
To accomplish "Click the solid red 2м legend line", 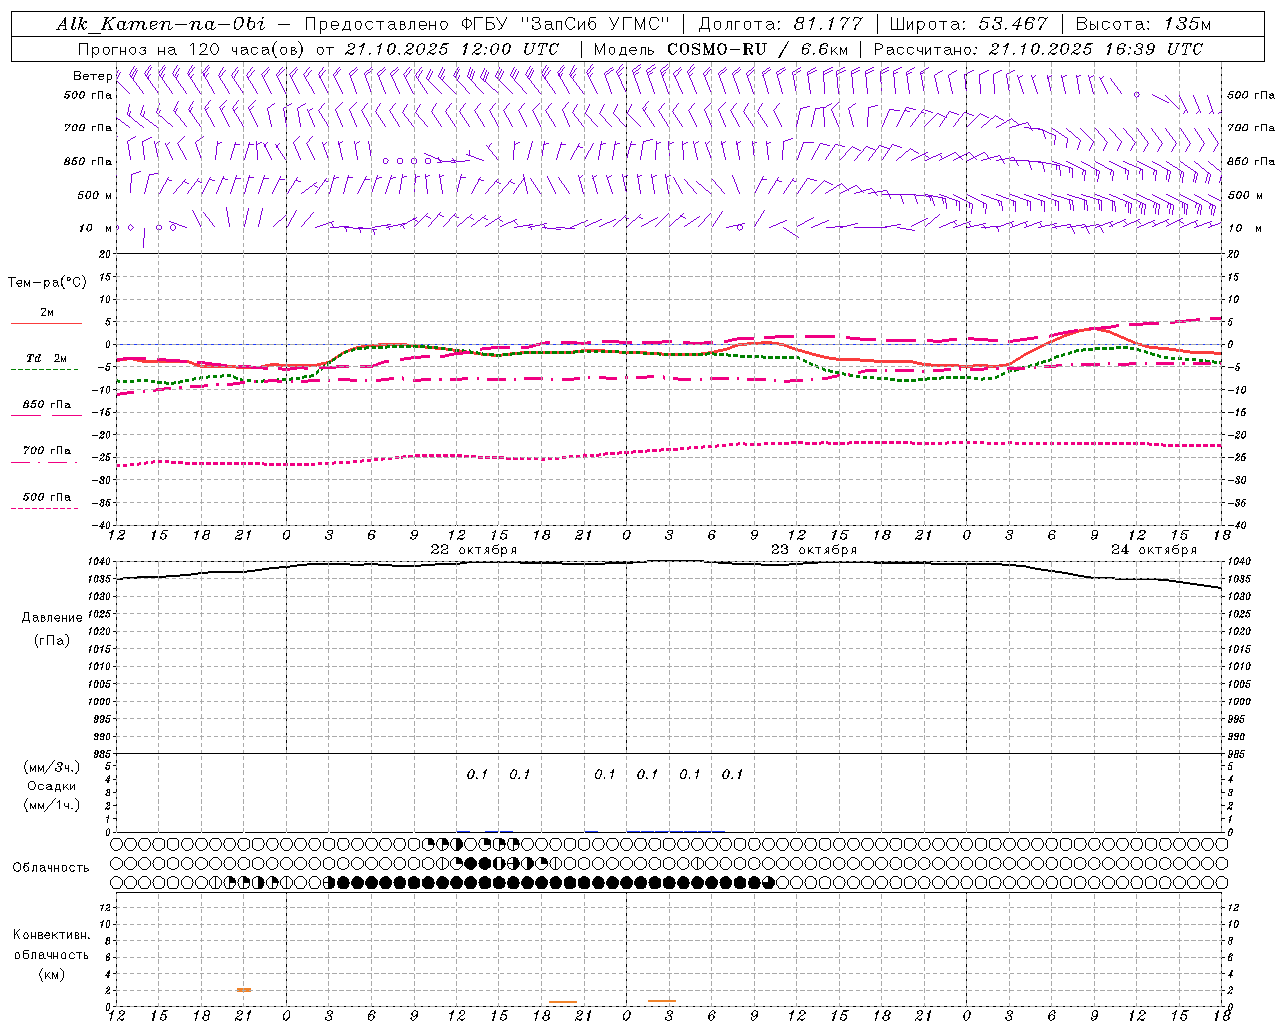I will tap(46, 324).
